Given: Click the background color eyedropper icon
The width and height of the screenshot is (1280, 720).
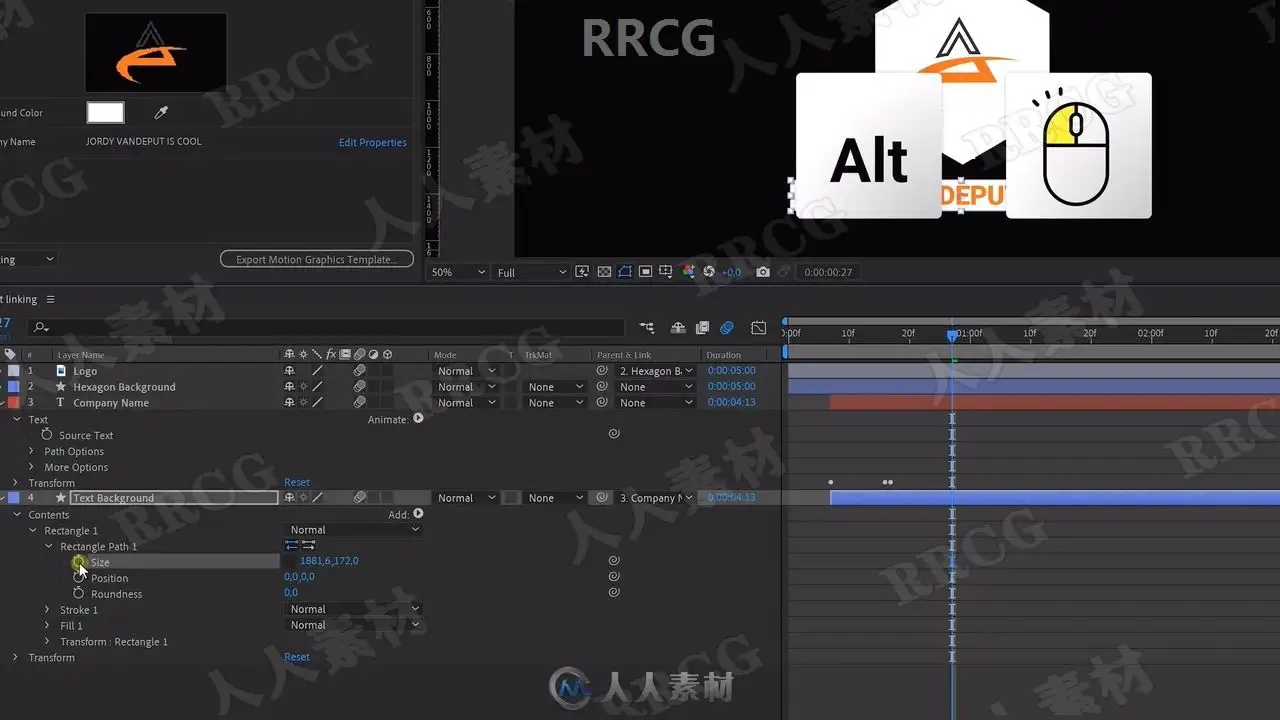Looking at the screenshot, I should pyautogui.click(x=160, y=113).
